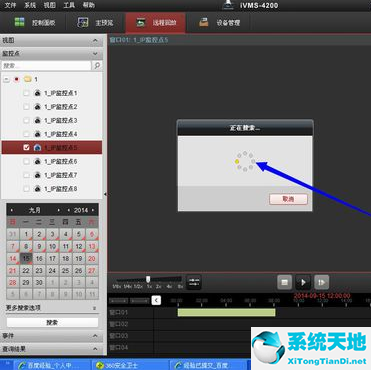Check the 1_IP监控点7 checkbox

26,175
